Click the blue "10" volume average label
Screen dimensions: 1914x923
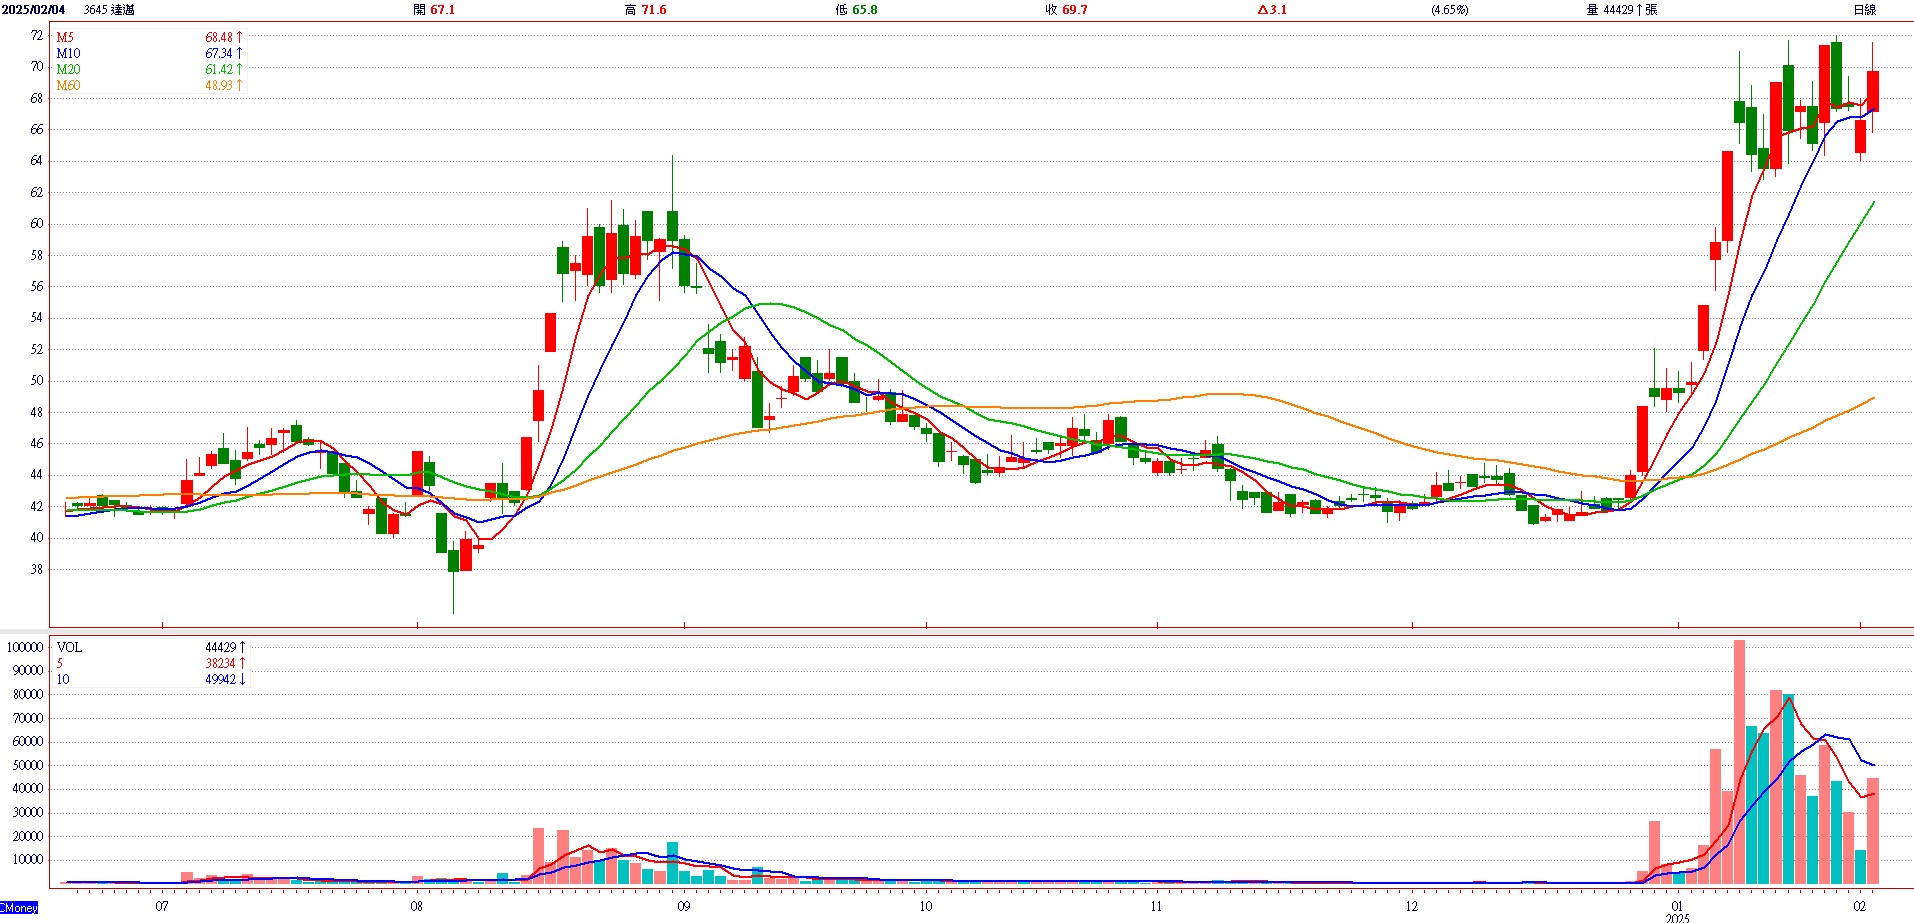63,680
